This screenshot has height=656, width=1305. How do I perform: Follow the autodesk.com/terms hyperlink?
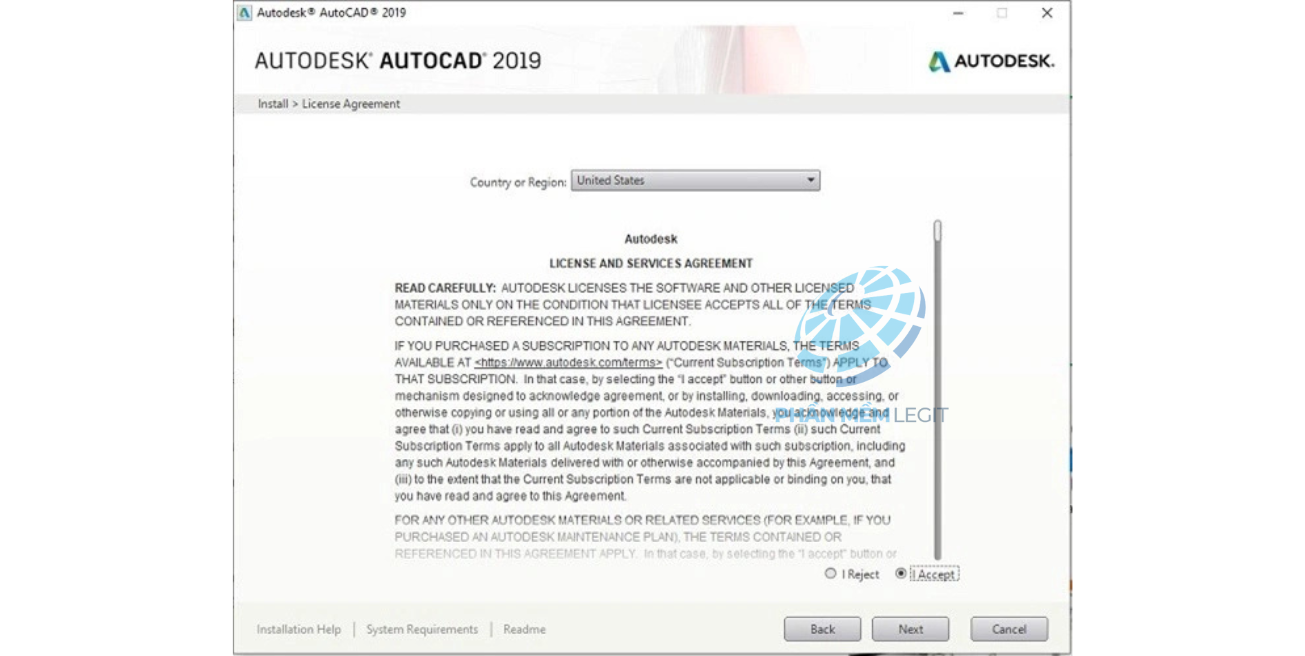pyautogui.click(x=568, y=363)
